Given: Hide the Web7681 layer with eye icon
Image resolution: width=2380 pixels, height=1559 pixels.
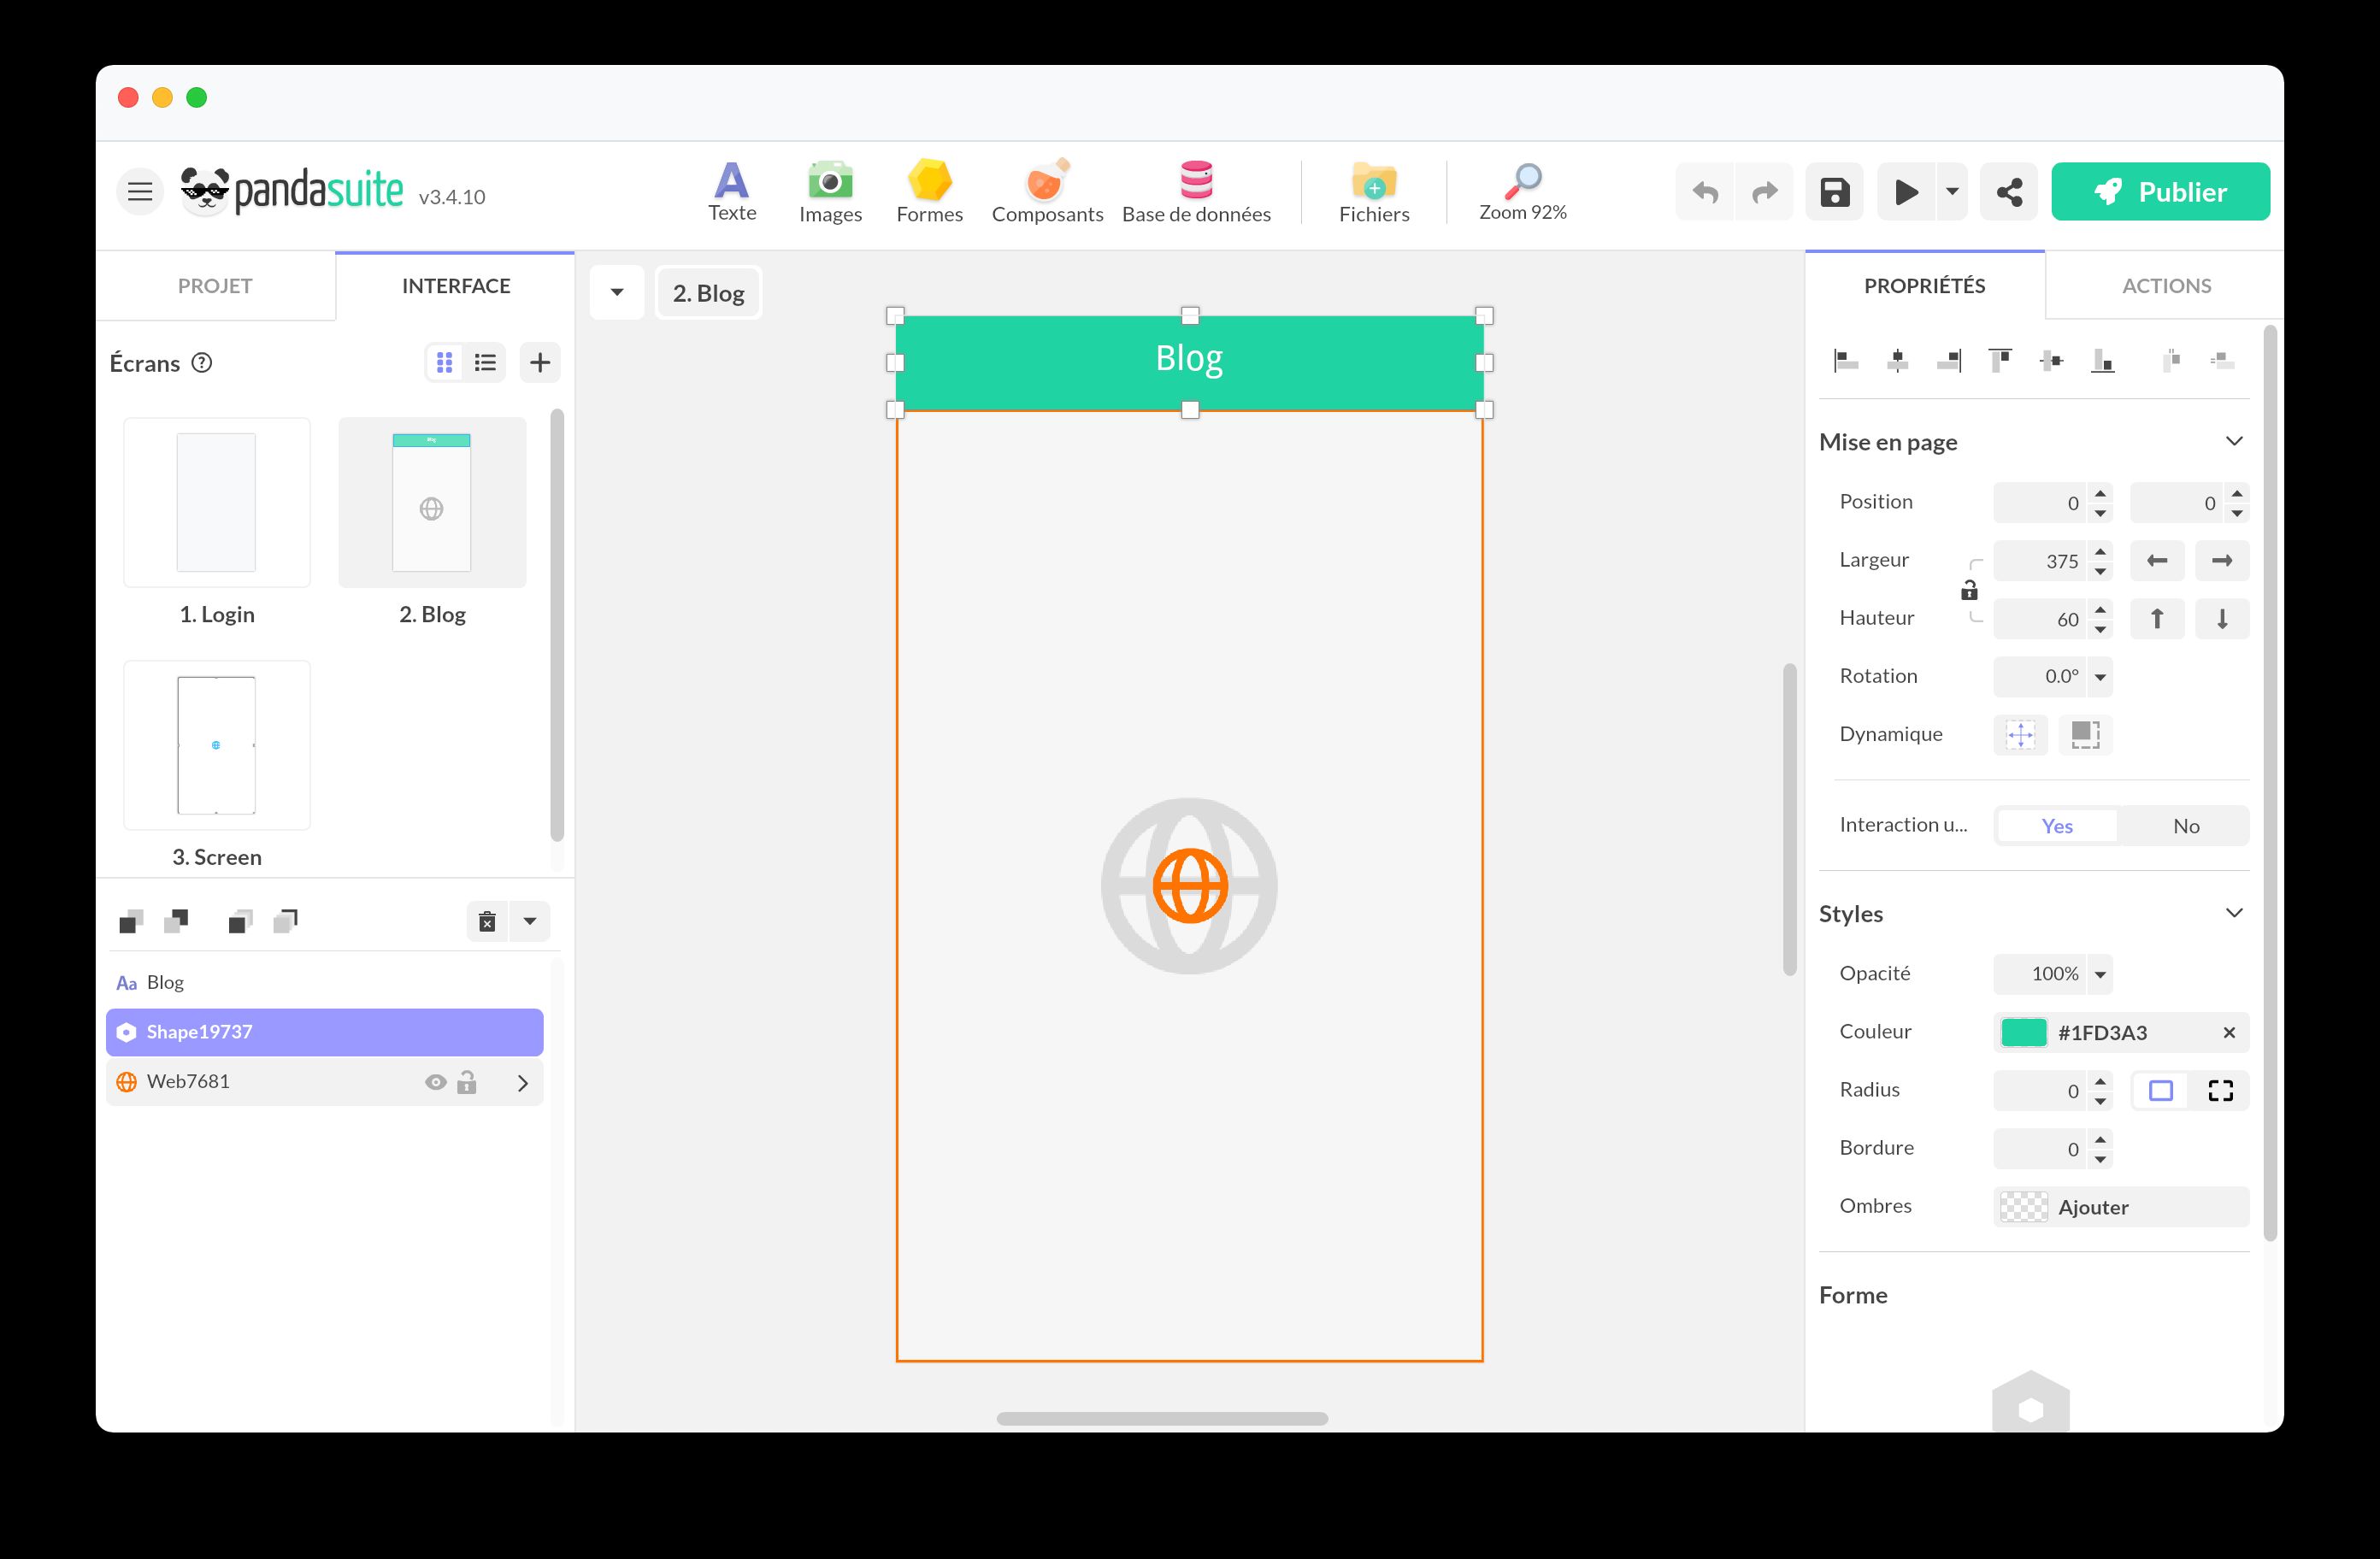Looking at the screenshot, I should 435,1082.
